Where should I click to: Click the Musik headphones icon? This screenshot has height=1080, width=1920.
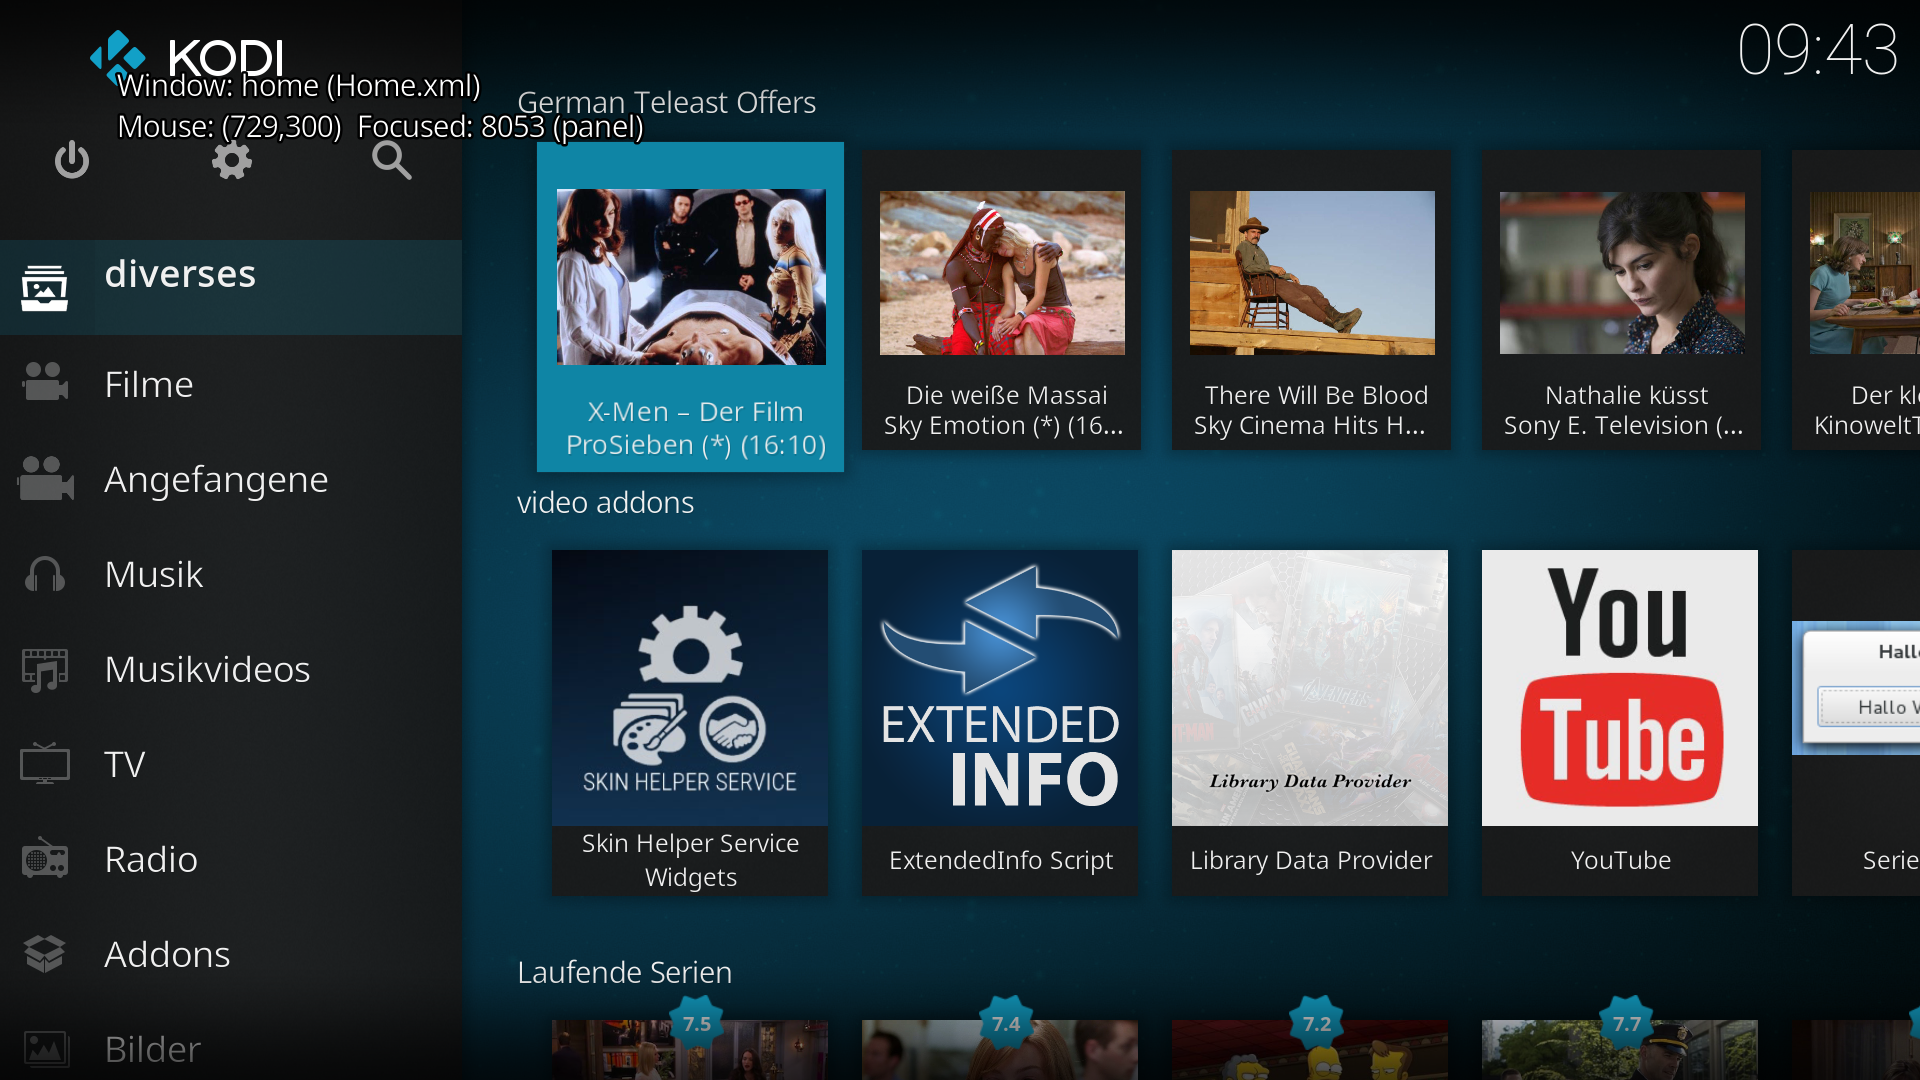(45, 574)
